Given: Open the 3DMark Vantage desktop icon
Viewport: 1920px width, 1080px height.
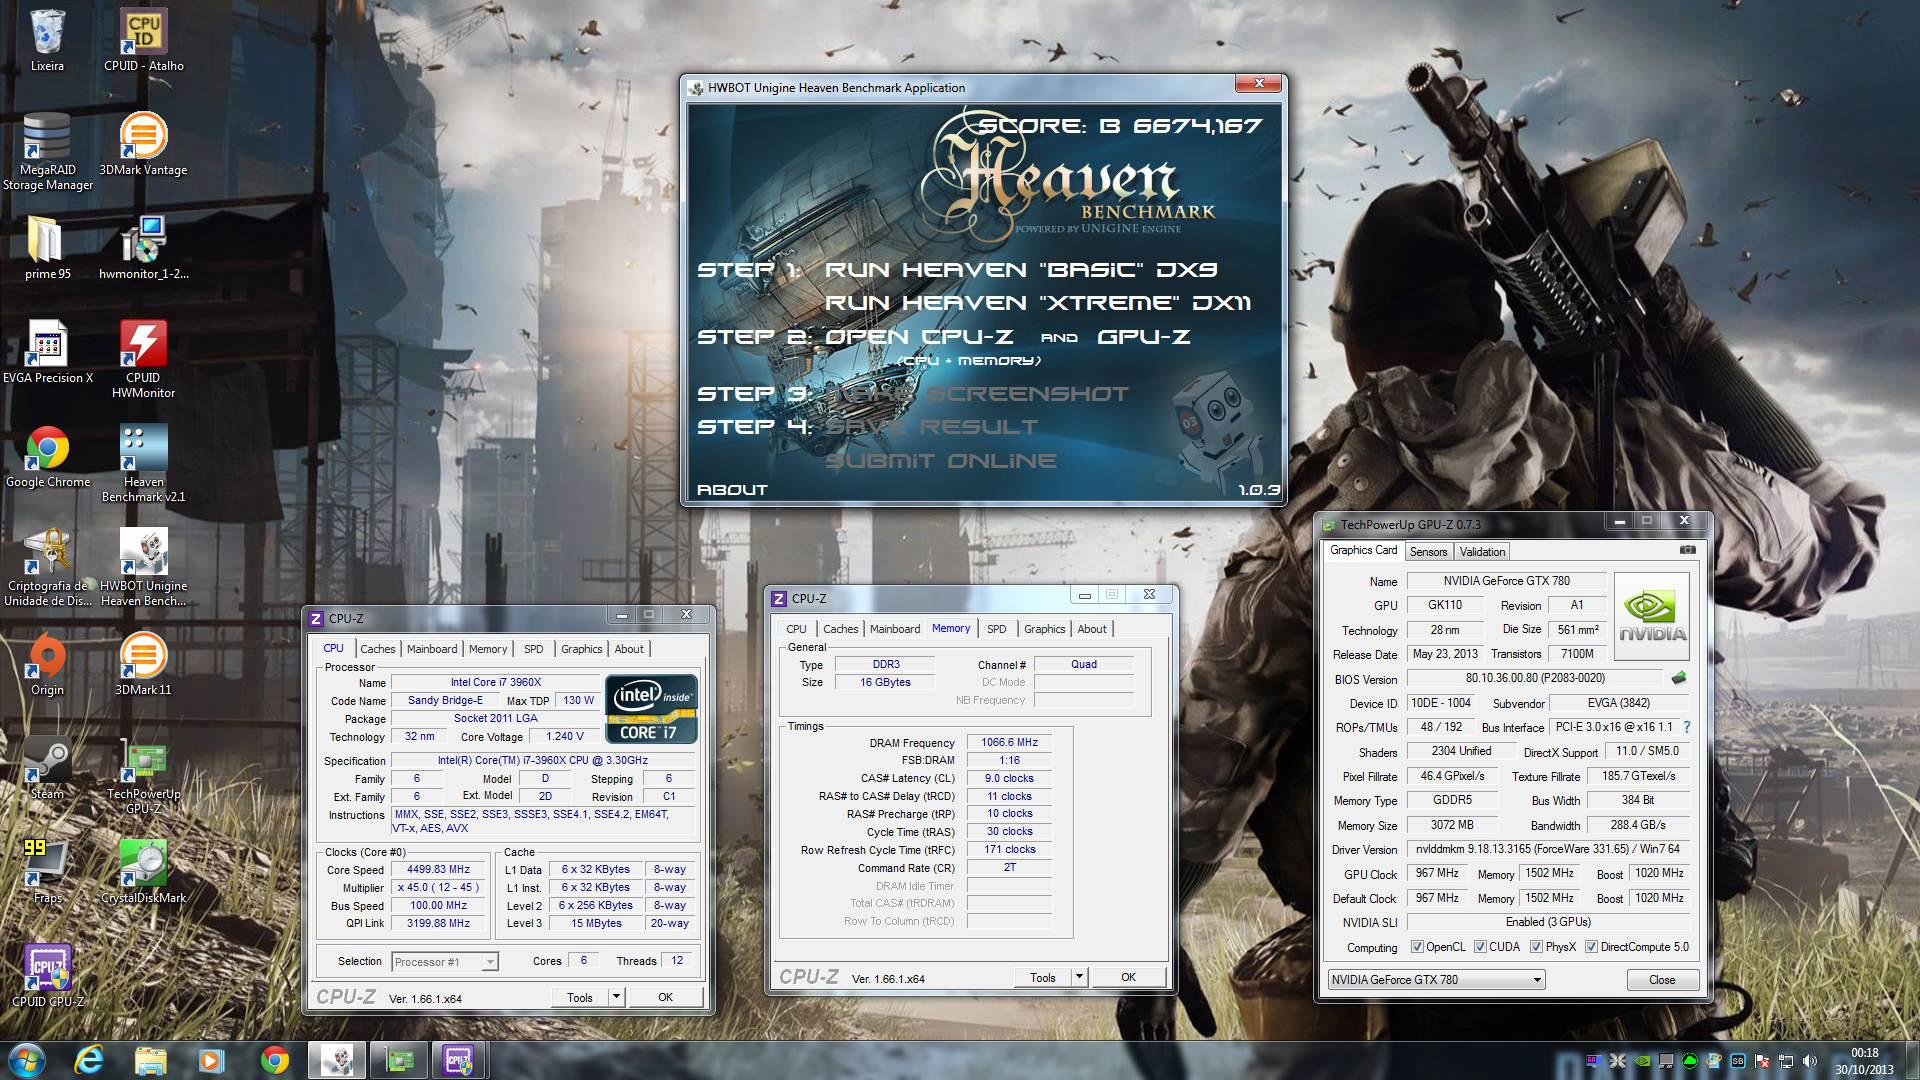Looking at the screenshot, I should tap(143, 145).
